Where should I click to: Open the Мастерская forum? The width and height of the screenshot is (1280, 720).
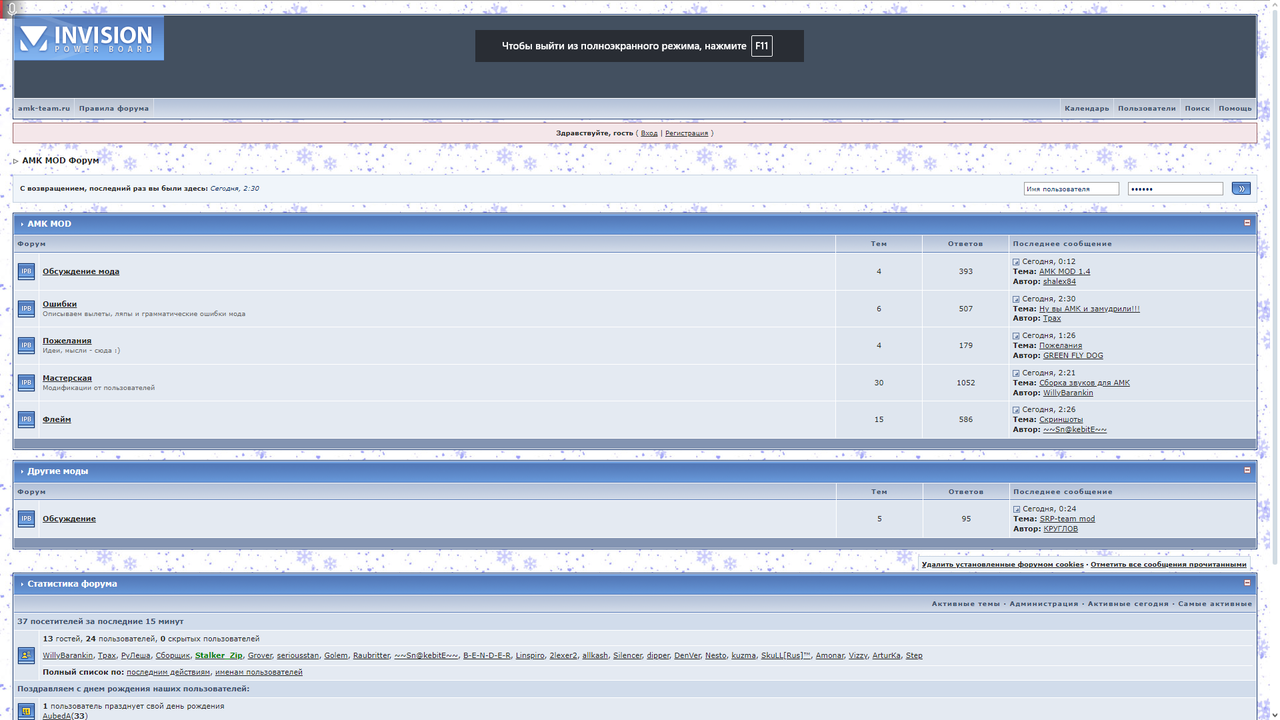point(67,378)
